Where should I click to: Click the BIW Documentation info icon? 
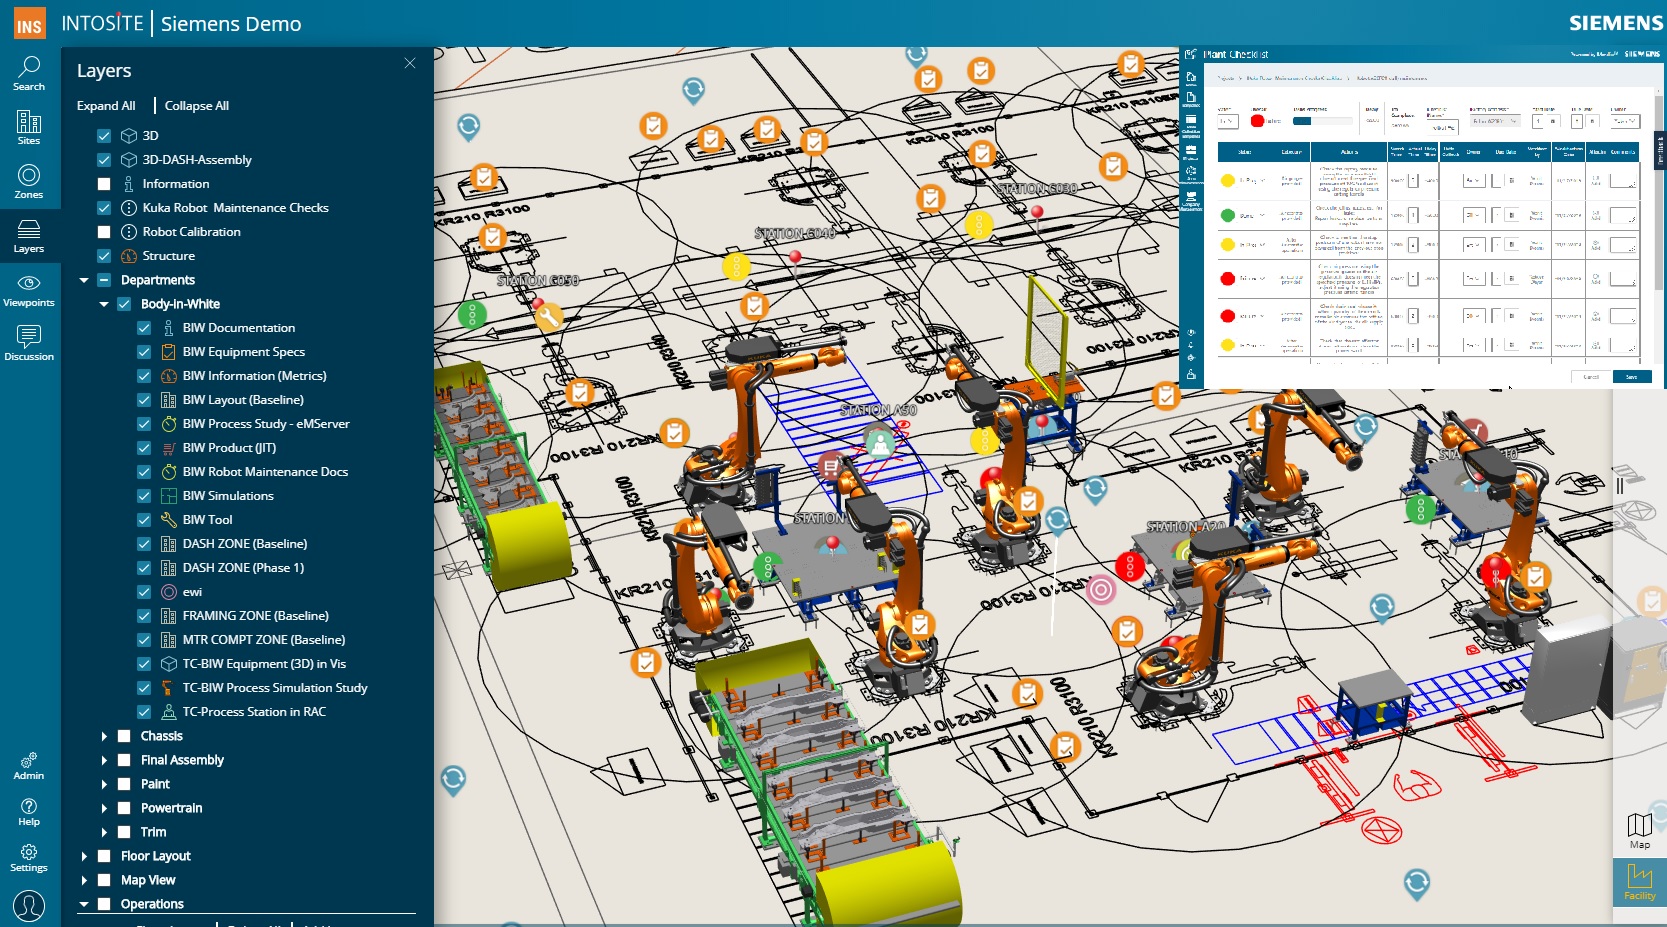[169, 327]
